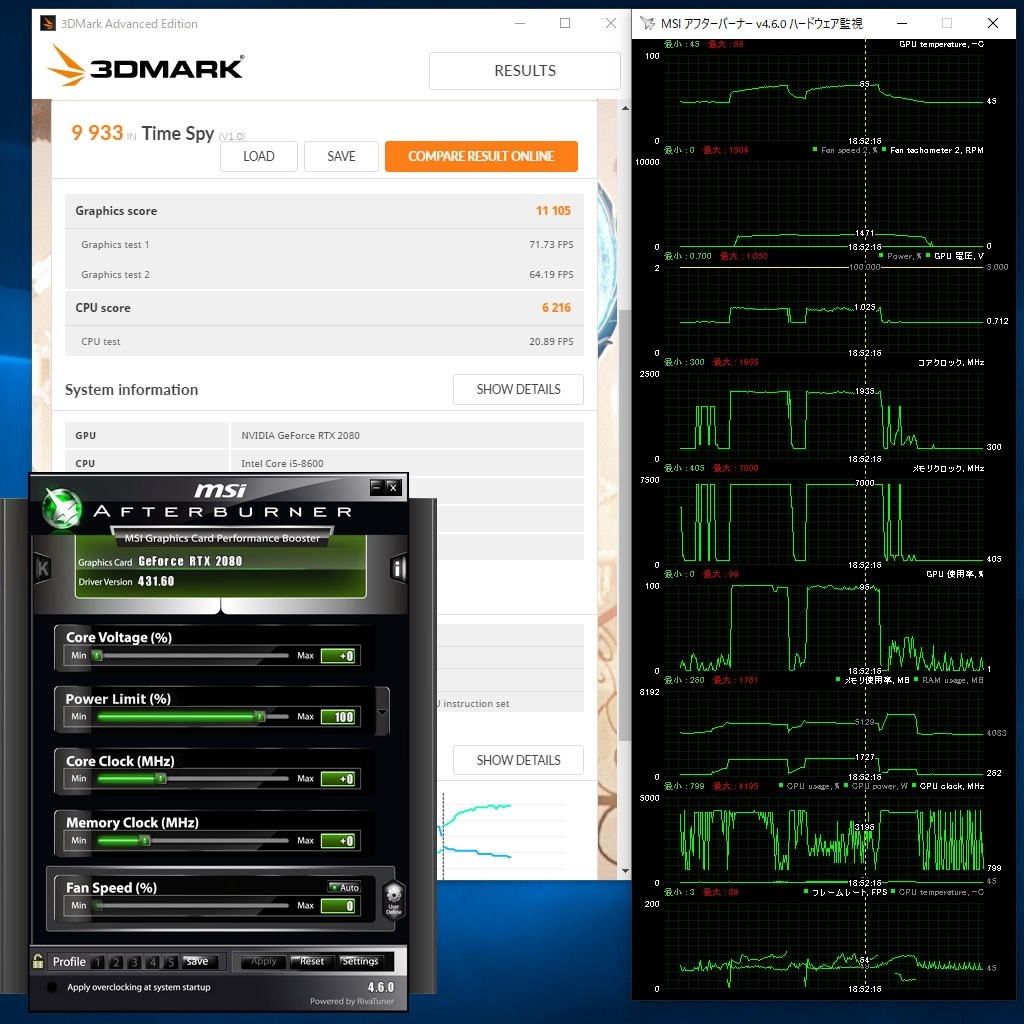Open Afterburner Settings
The width and height of the screenshot is (1024, 1024).
[x=360, y=961]
